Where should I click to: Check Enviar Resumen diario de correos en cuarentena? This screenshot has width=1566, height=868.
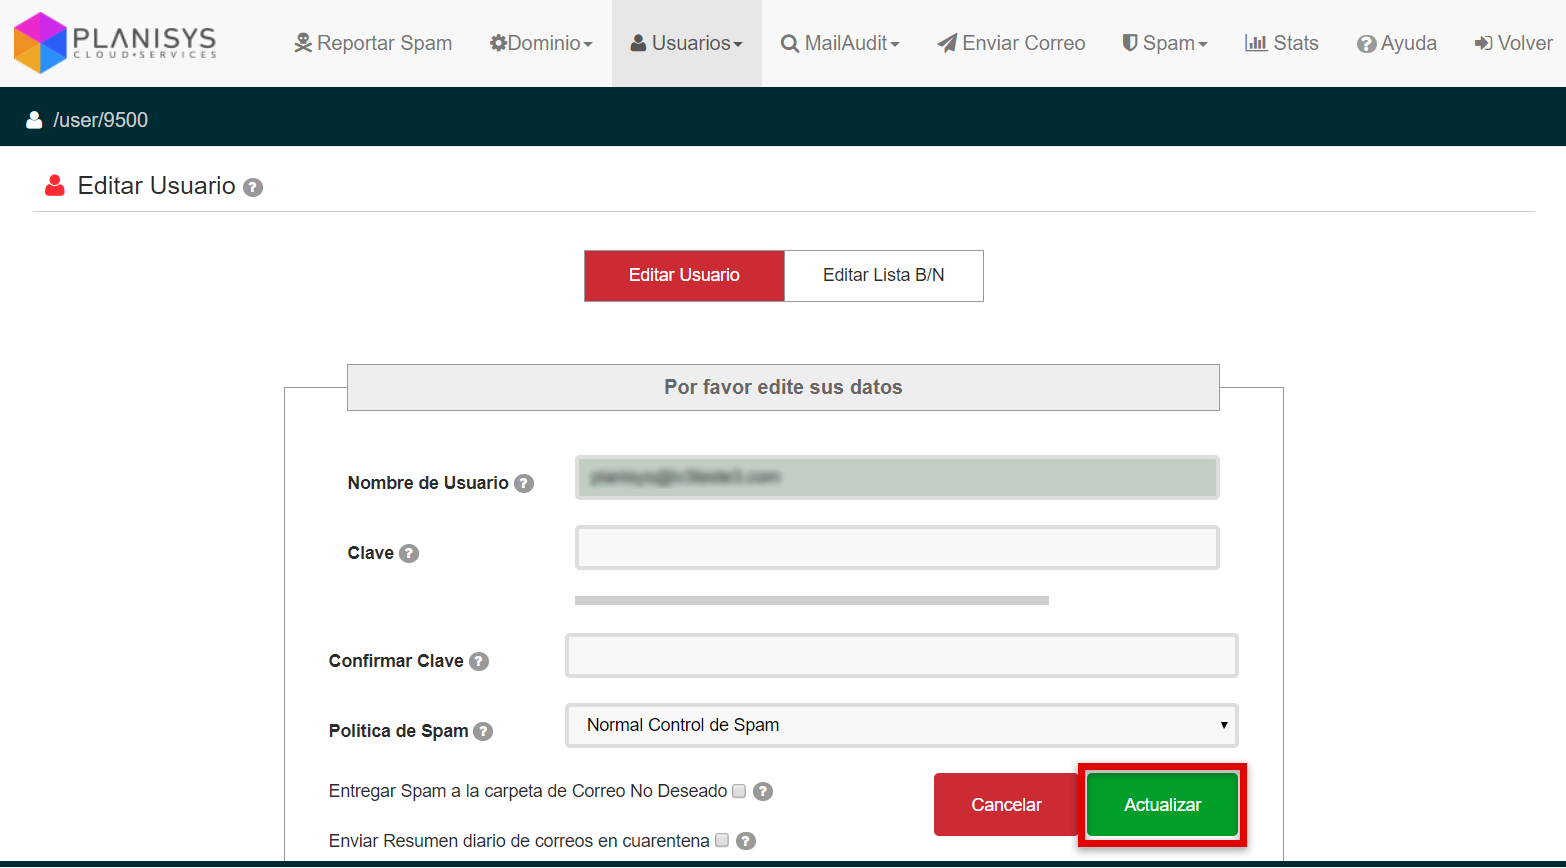point(722,840)
